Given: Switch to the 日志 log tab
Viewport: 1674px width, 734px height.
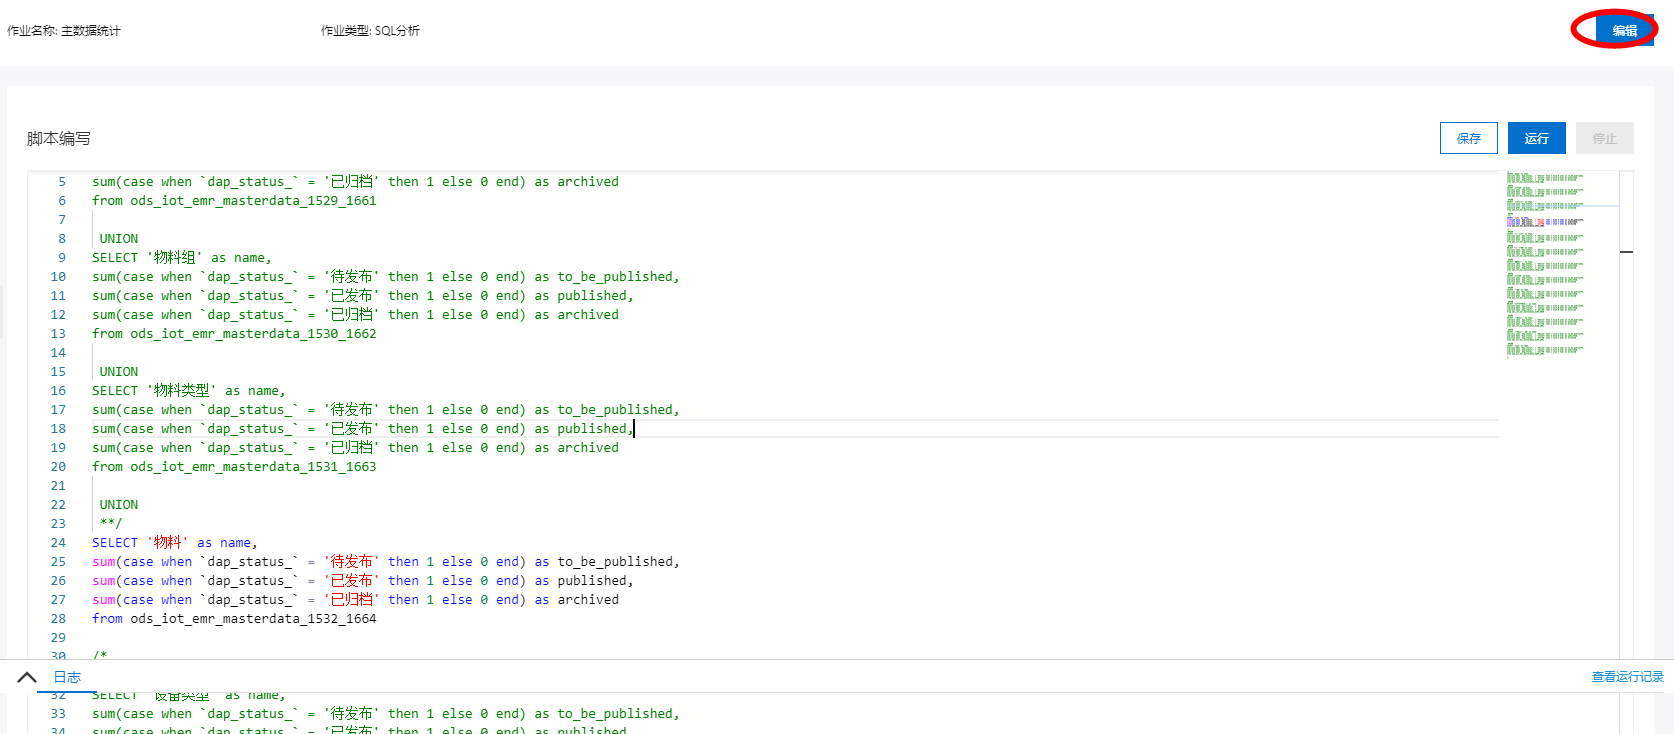Looking at the screenshot, I should (x=67, y=677).
